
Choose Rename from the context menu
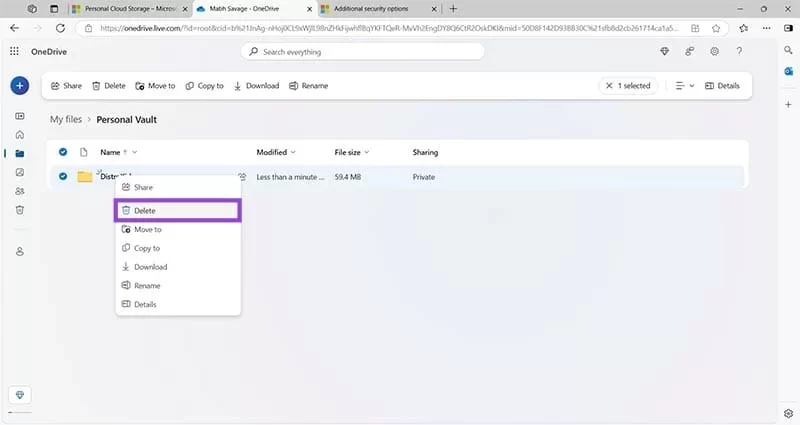(x=146, y=286)
